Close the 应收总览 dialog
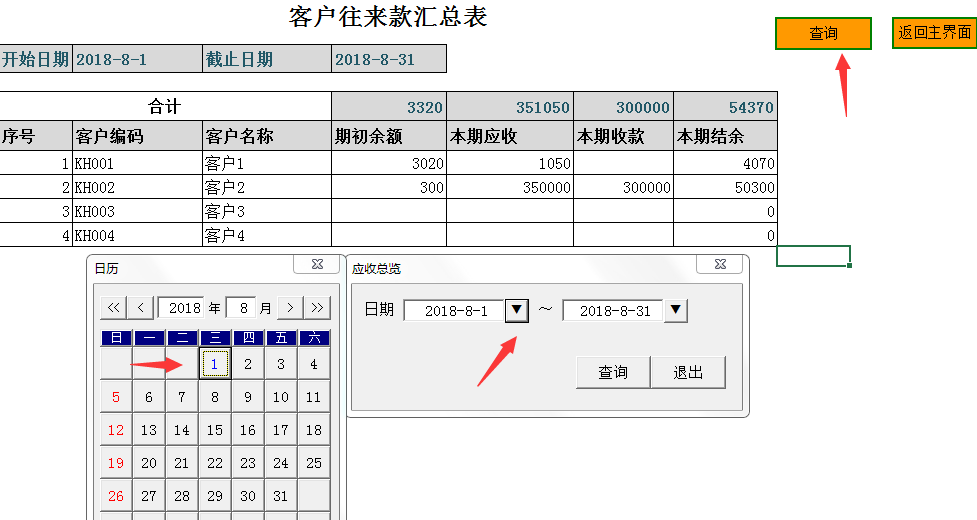Screen dimensions: 977x520 pyautogui.click(x=720, y=264)
